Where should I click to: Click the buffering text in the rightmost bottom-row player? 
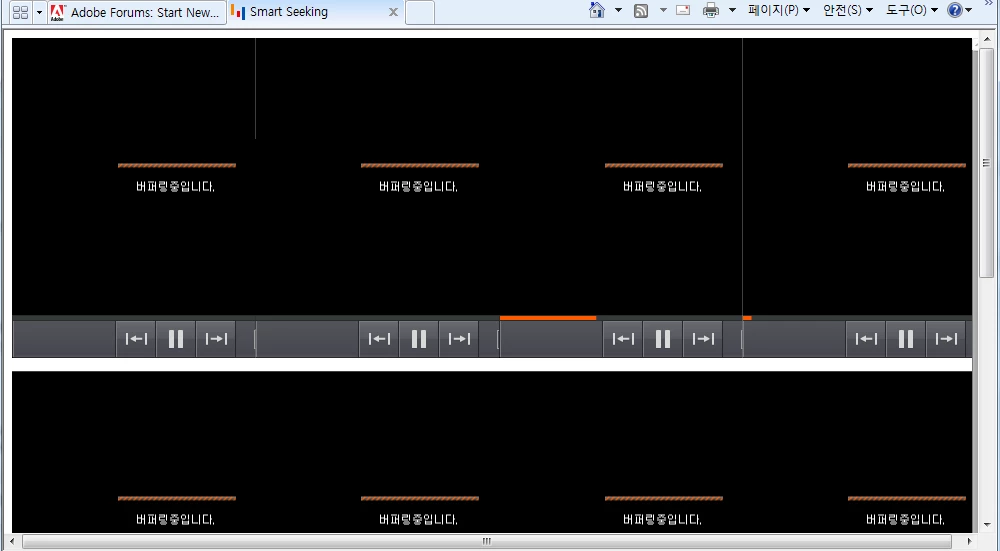point(905,519)
